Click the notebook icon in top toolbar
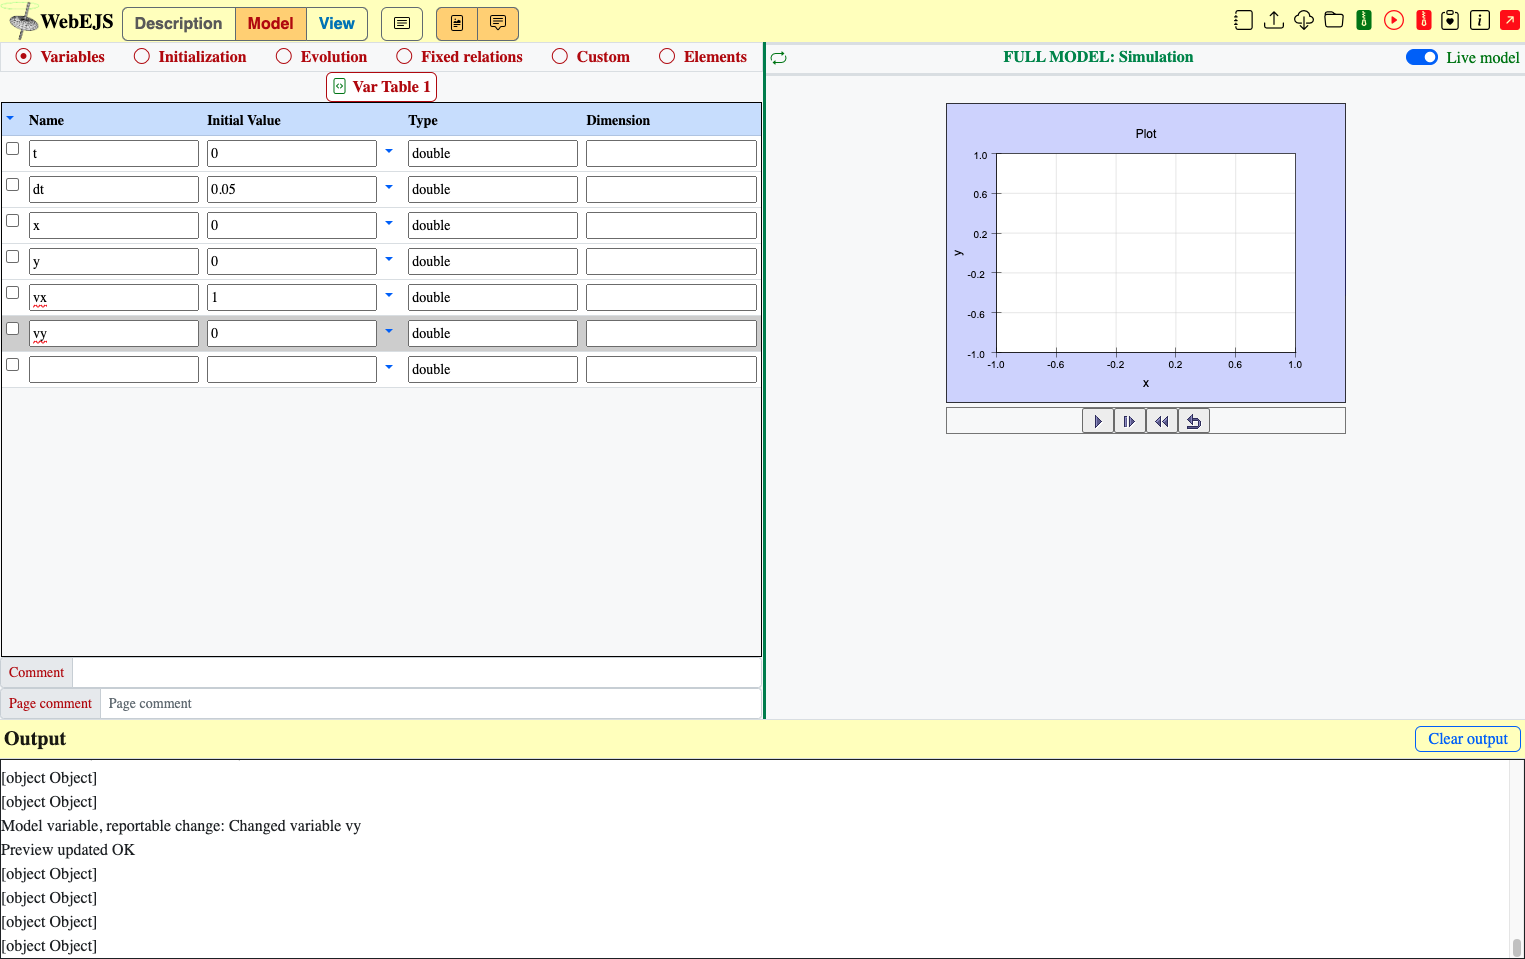This screenshot has height=959, width=1525. (1243, 20)
